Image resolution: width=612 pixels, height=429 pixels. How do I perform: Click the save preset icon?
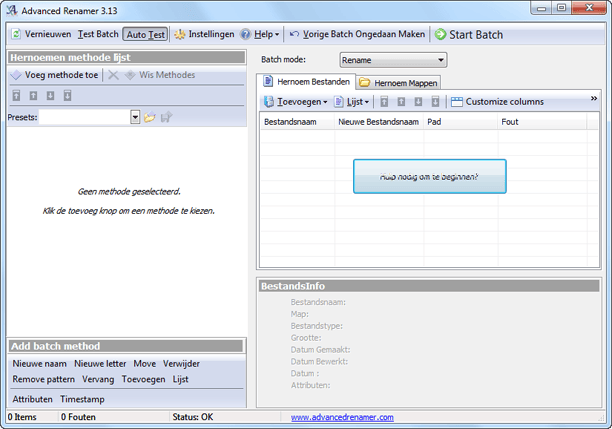(x=166, y=117)
